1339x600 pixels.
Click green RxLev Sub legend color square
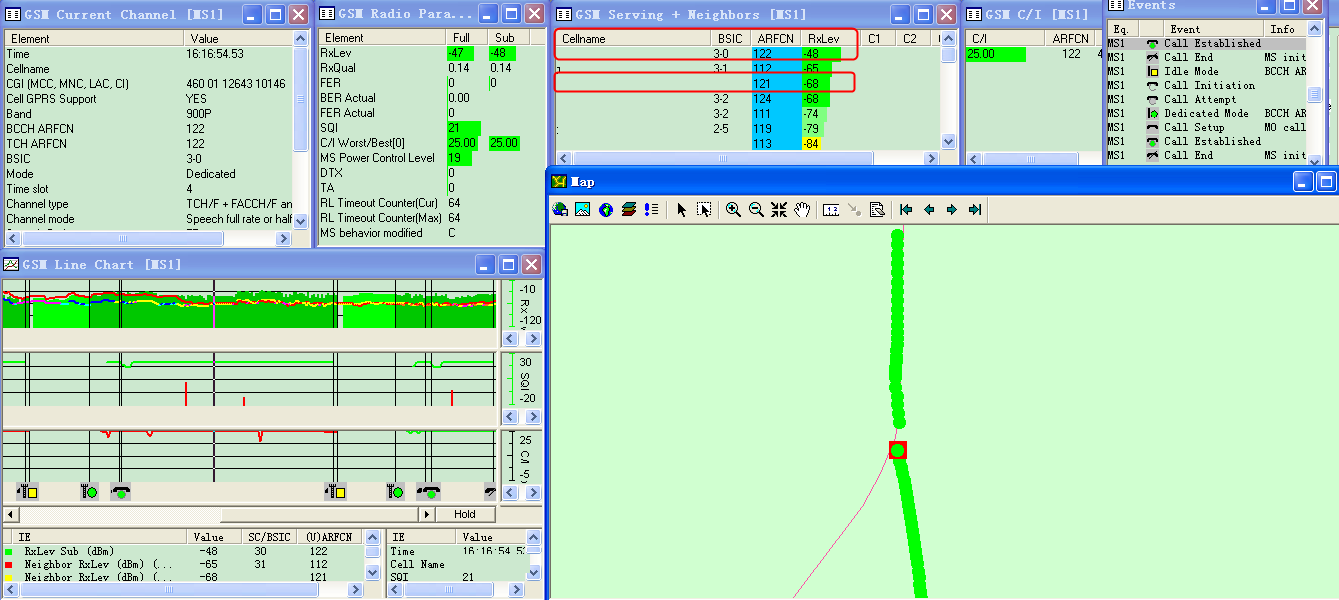[x=9, y=552]
